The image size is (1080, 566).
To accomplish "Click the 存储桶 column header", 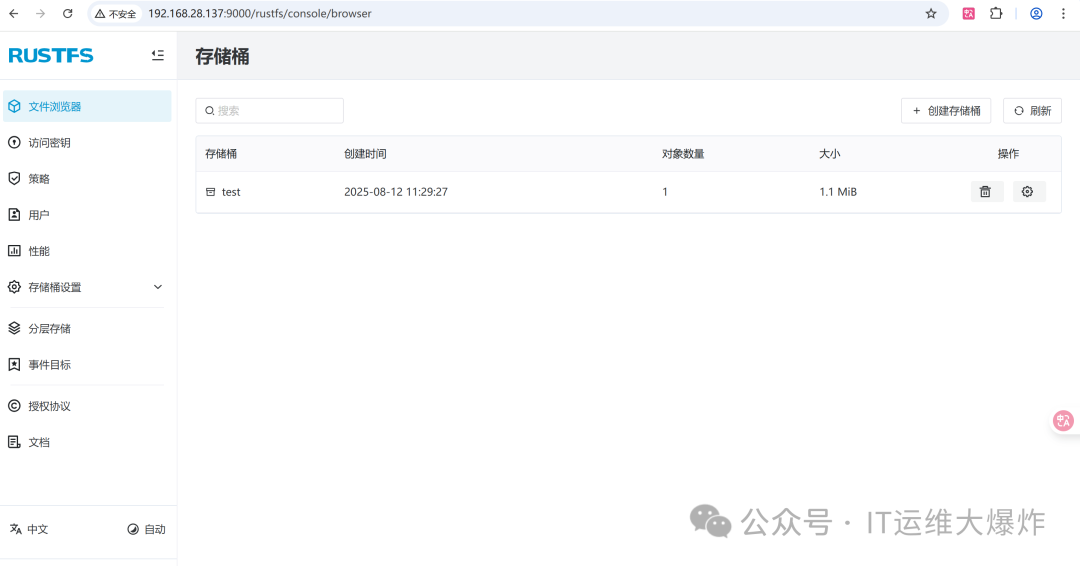I will pos(221,154).
